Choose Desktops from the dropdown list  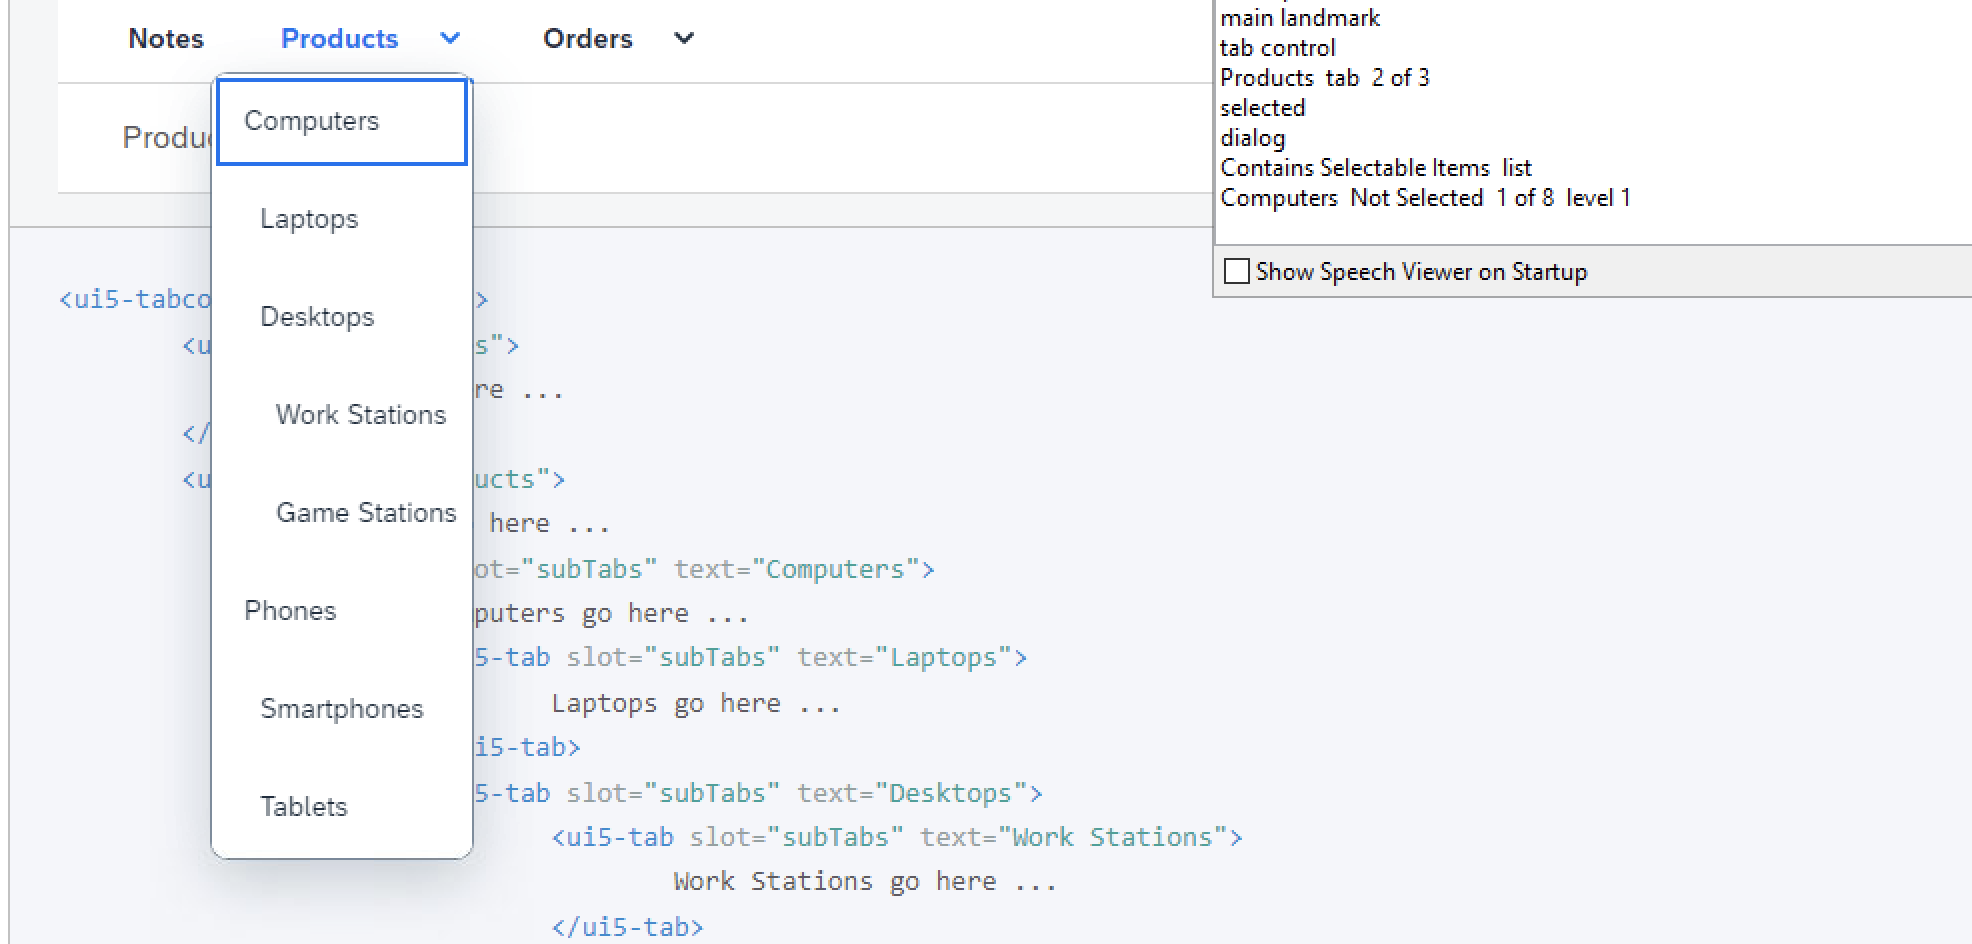317,316
